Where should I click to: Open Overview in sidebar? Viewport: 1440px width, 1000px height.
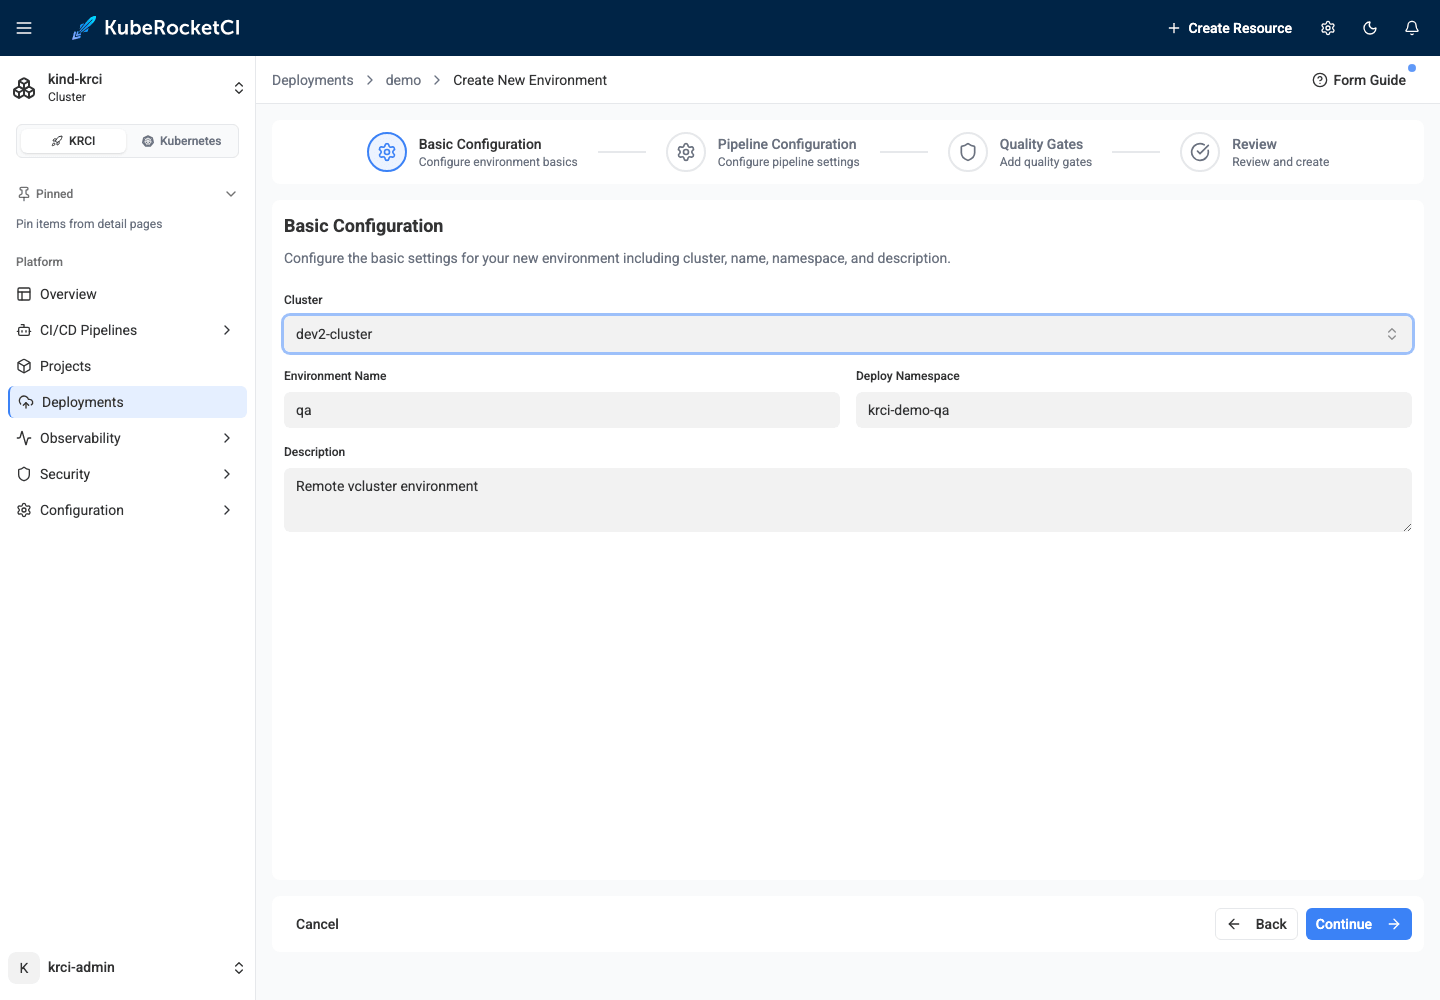point(127,294)
